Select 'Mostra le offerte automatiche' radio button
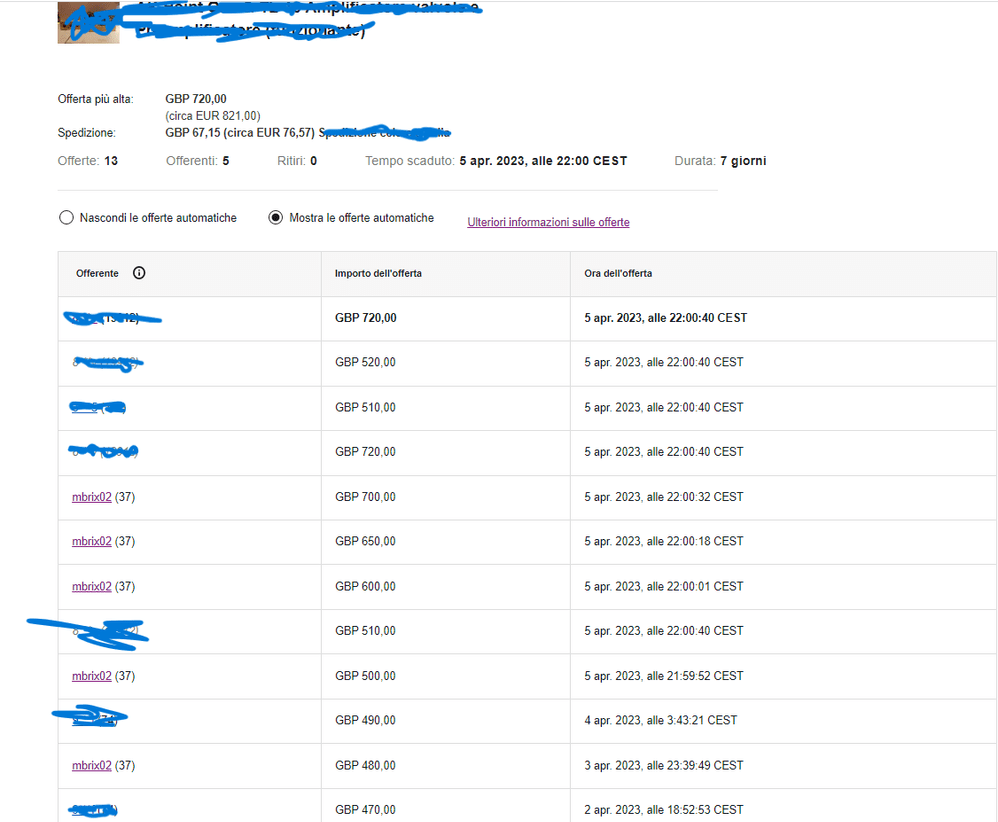Viewport: 998px width, 822px height. coord(276,218)
